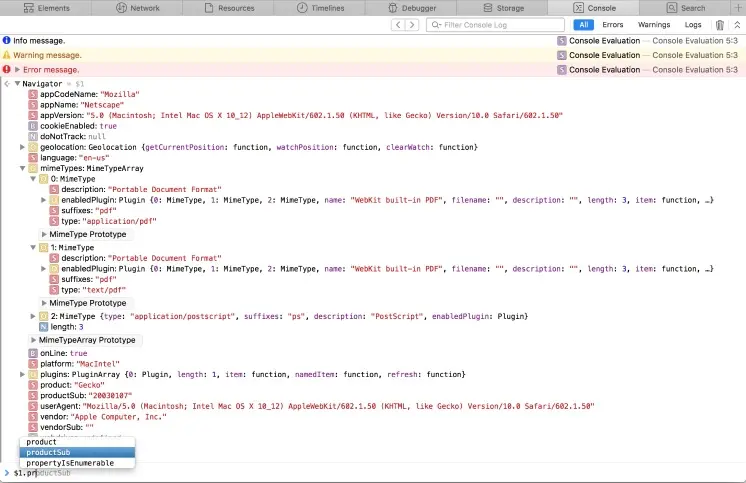This screenshot has width=746, height=483.
Task: Go to next console search result arrow
Action: pos(412,25)
